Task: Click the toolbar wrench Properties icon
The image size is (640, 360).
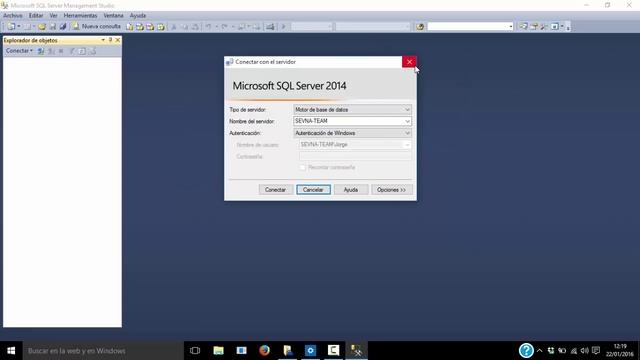Action: (544, 27)
